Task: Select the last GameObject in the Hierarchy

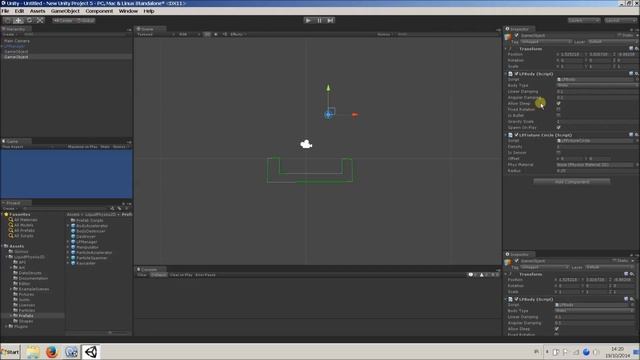Action: [x=16, y=57]
